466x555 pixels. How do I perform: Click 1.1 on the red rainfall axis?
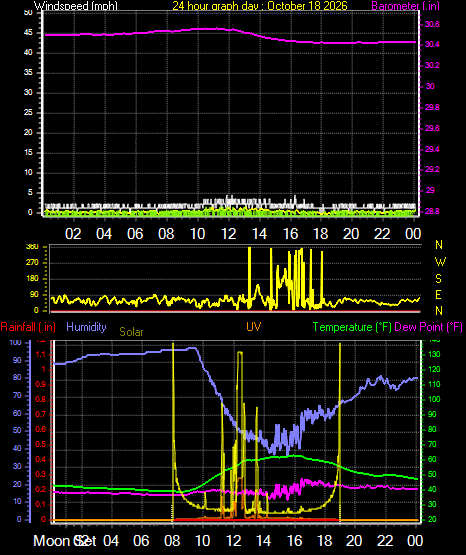pyautogui.click(x=41, y=354)
